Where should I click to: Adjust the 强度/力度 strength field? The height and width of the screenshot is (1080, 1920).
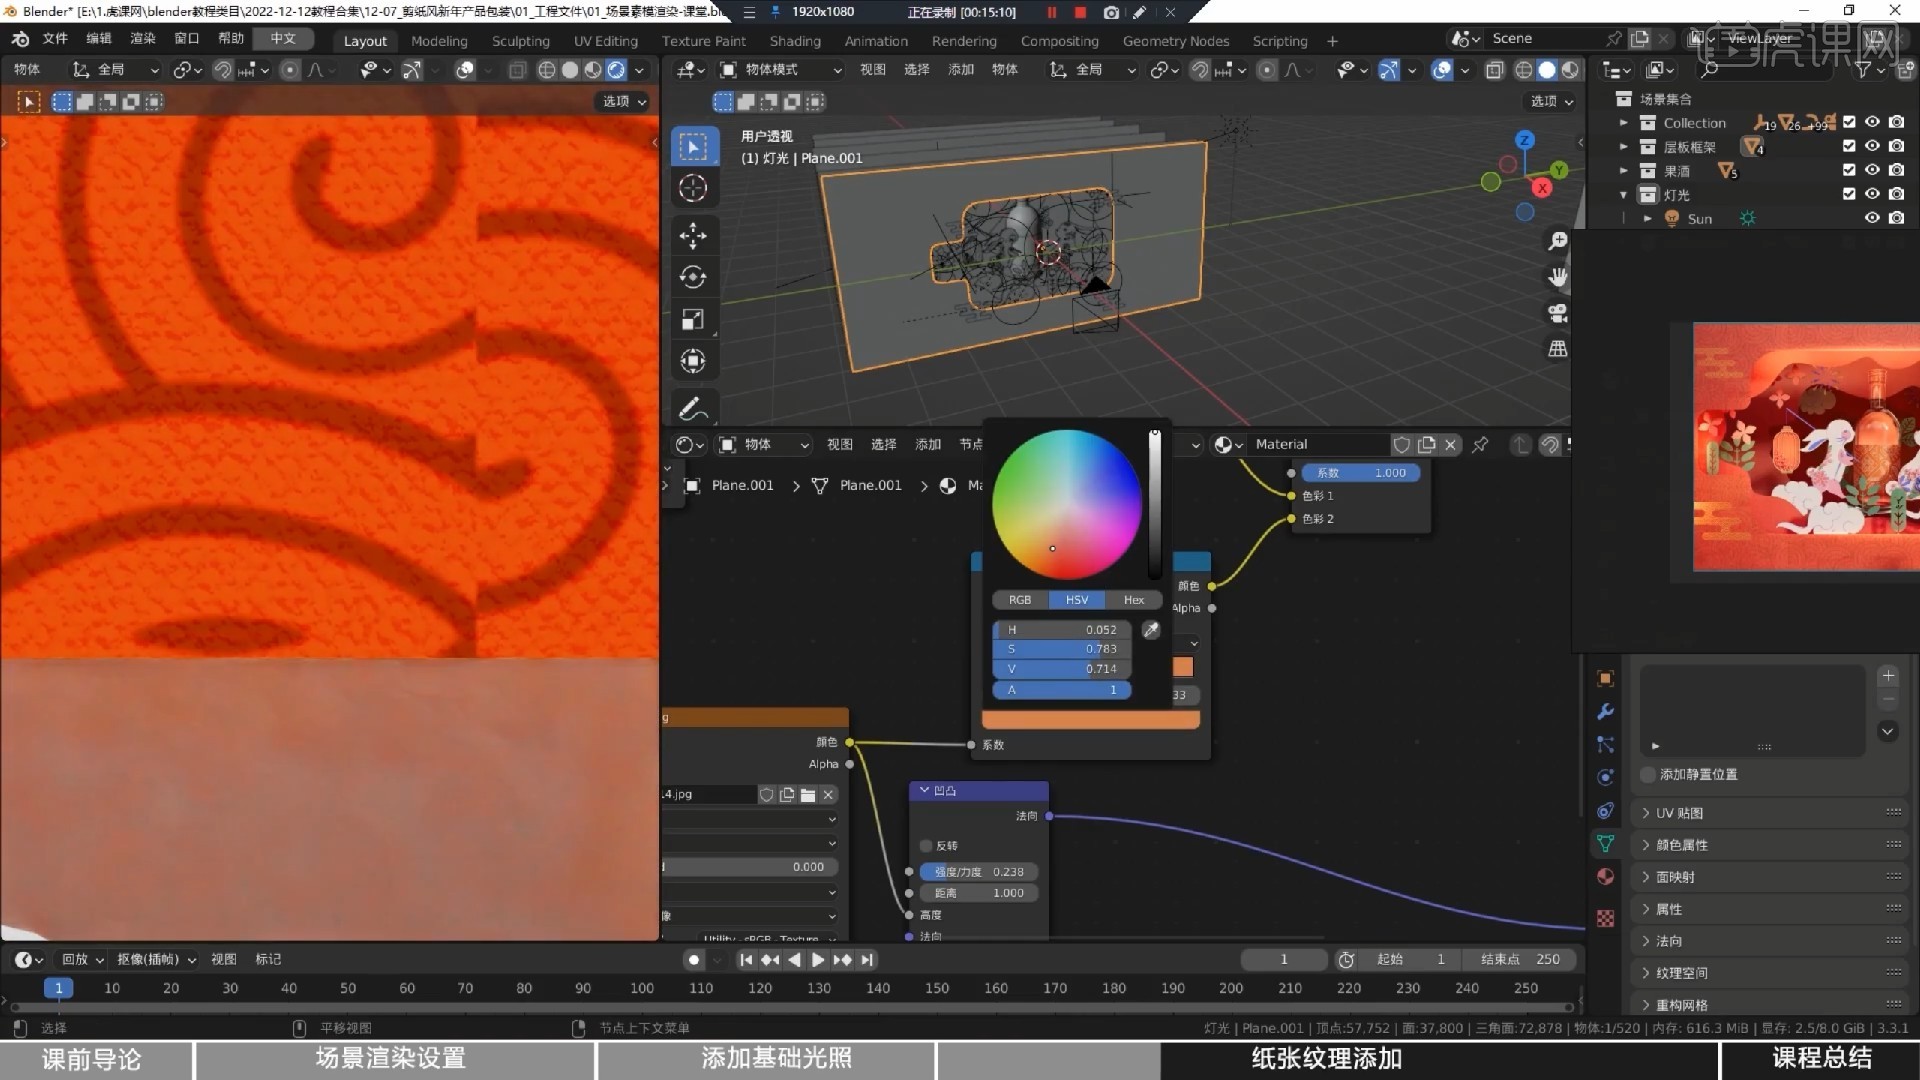point(979,873)
